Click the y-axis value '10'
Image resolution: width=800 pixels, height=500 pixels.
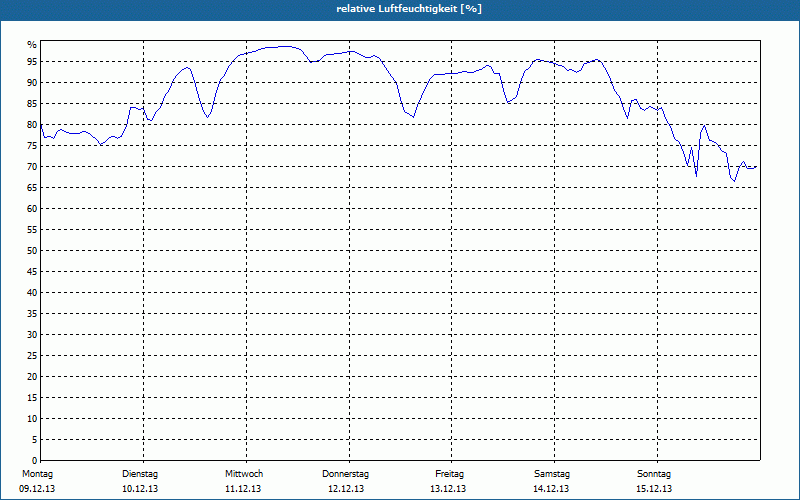(x=32, y=418)
